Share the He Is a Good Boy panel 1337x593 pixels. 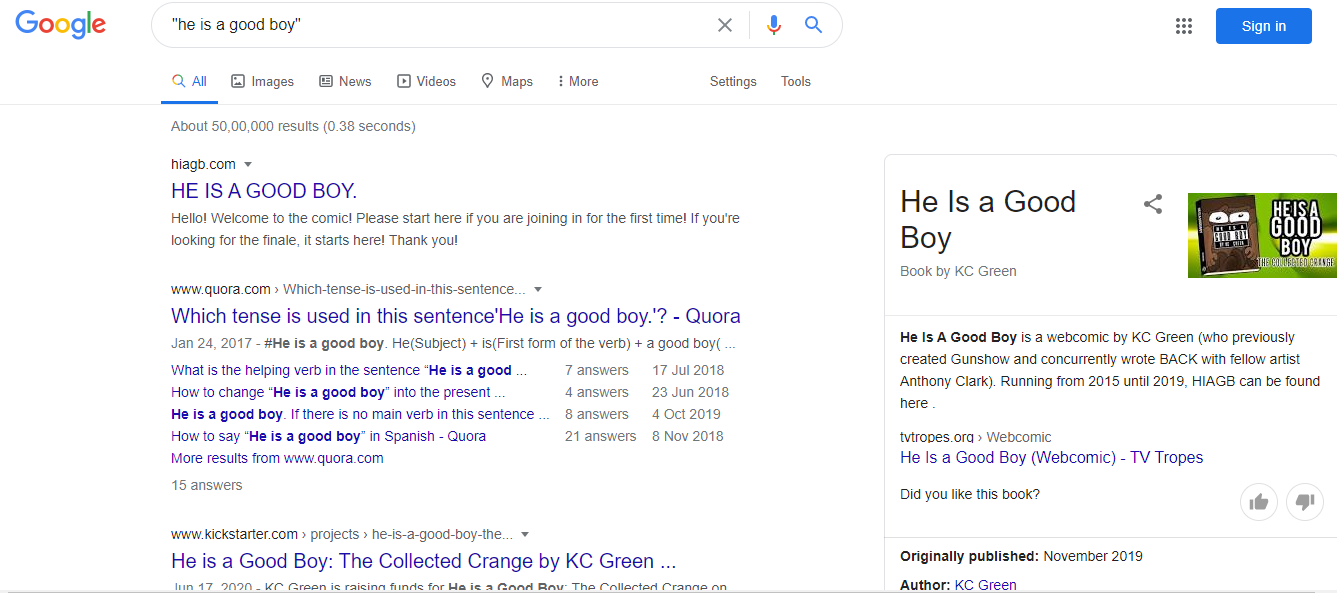[1153, 205]
